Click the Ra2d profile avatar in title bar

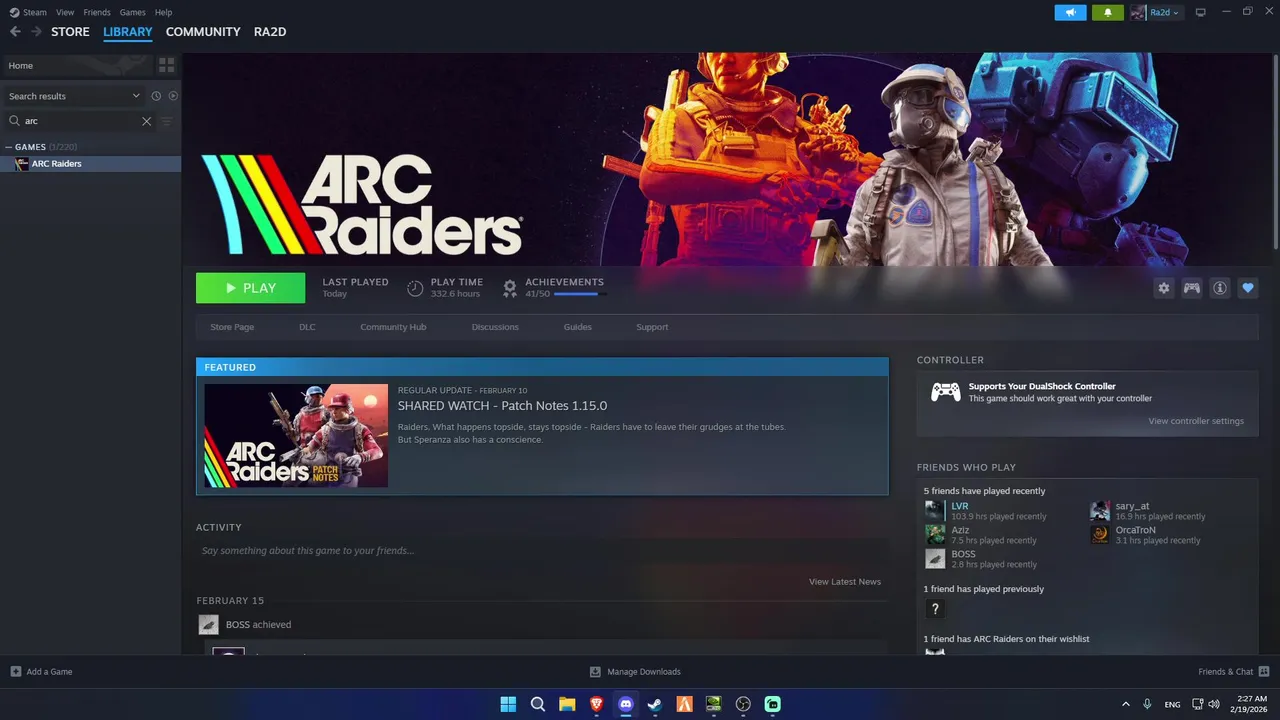pyautogui.click(x=1138, y=12)
